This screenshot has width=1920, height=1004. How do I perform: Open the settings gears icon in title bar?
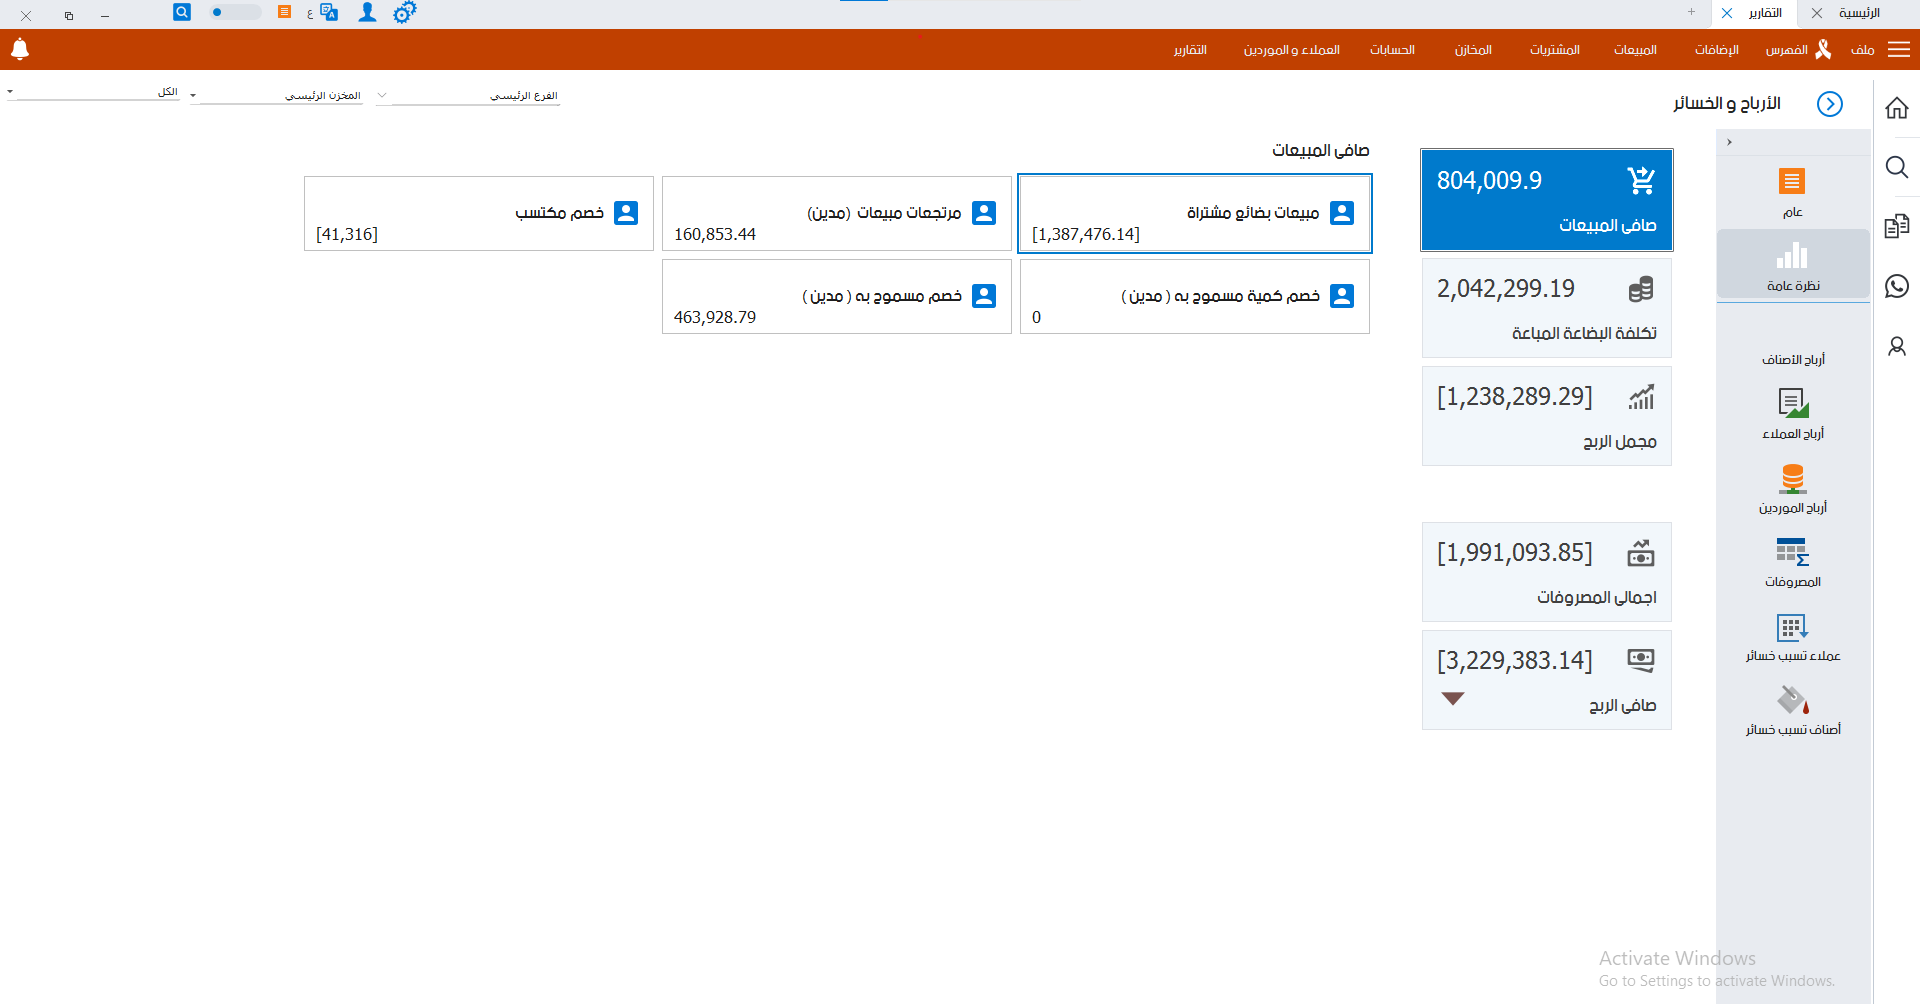[404, 13]
